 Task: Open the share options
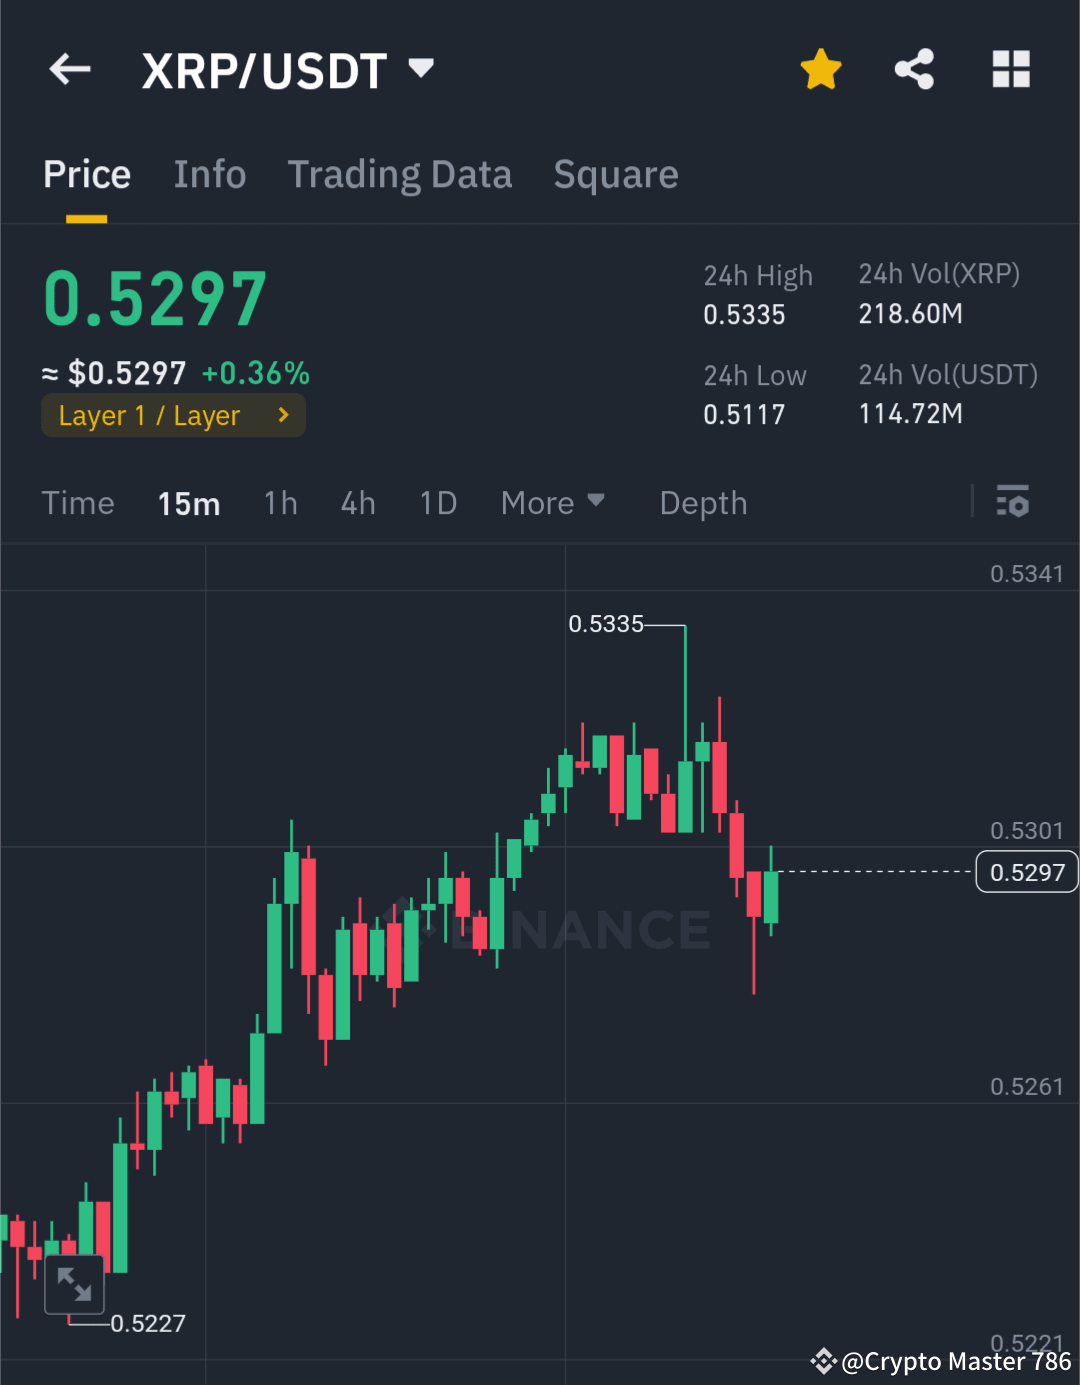(x=914, y=69)
